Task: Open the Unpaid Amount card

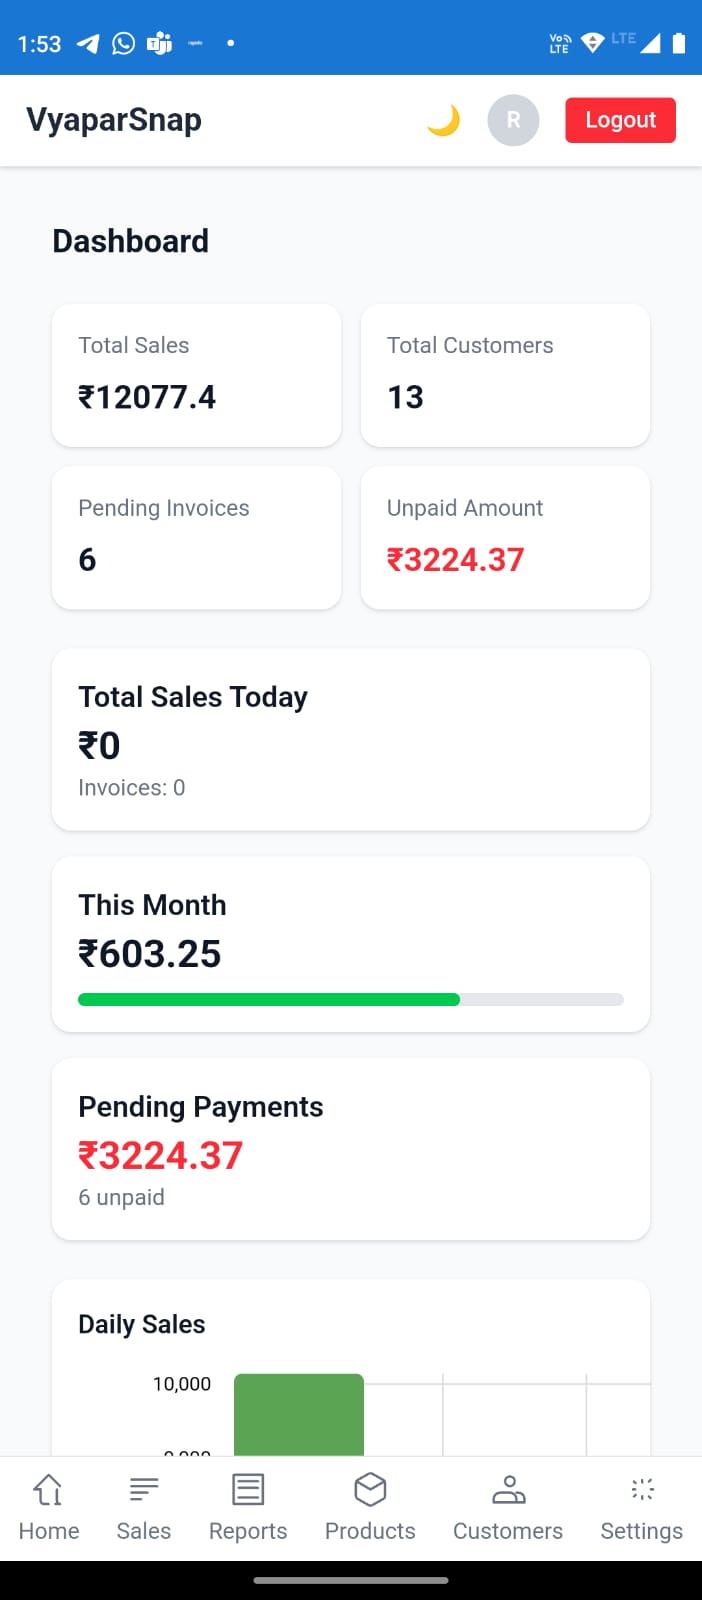Action: [505, 537]
